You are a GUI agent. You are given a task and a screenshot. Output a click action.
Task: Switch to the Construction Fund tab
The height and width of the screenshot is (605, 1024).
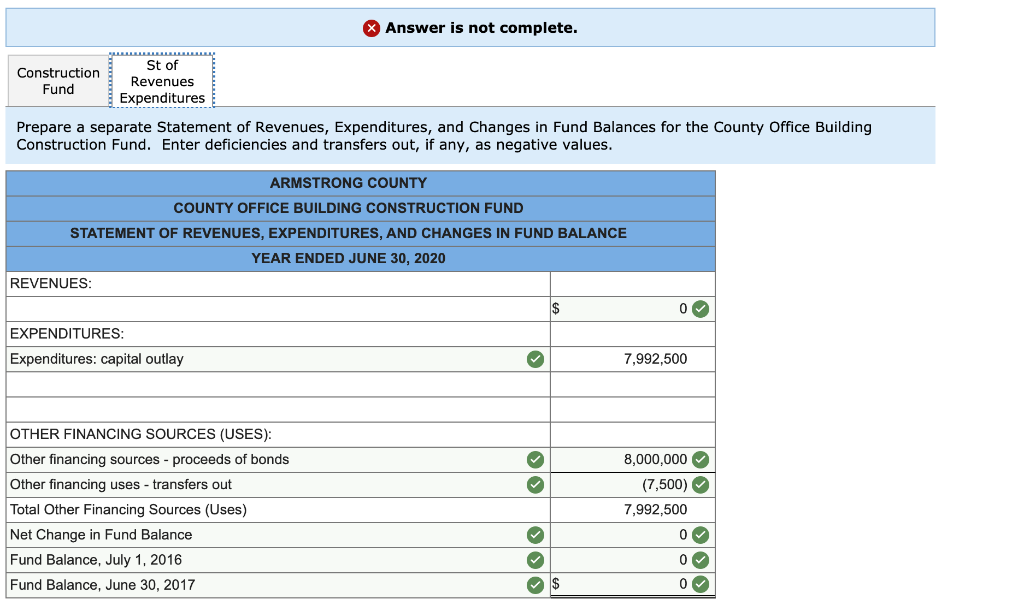57,80
